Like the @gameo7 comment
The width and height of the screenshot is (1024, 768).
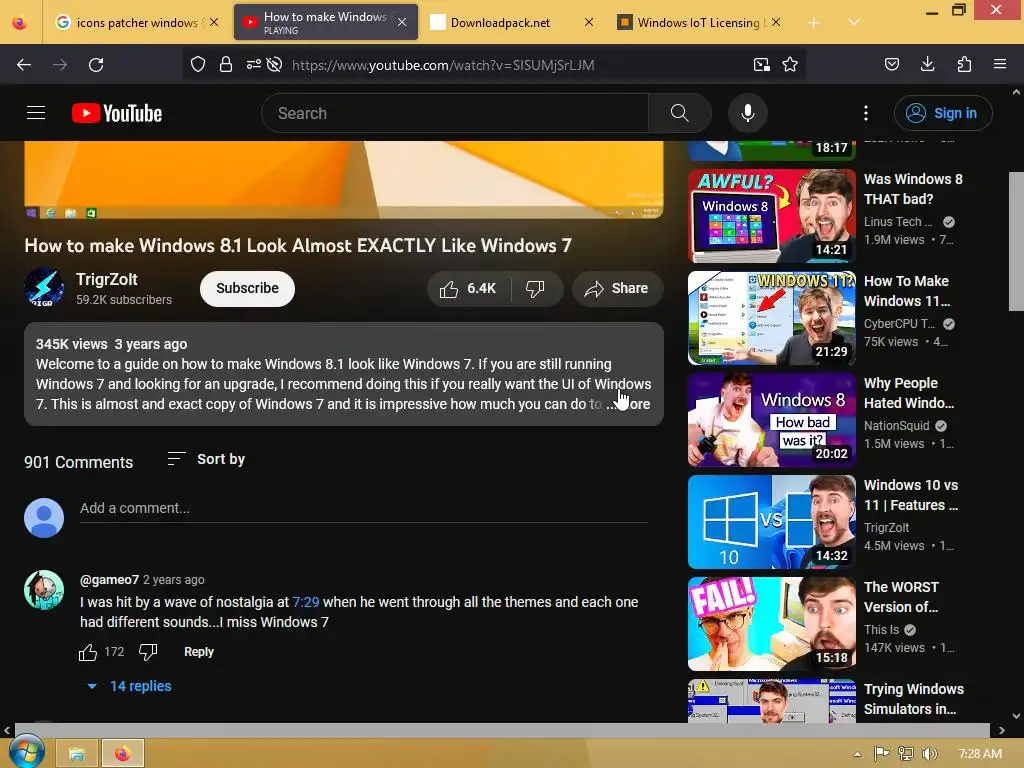(88, 652)
